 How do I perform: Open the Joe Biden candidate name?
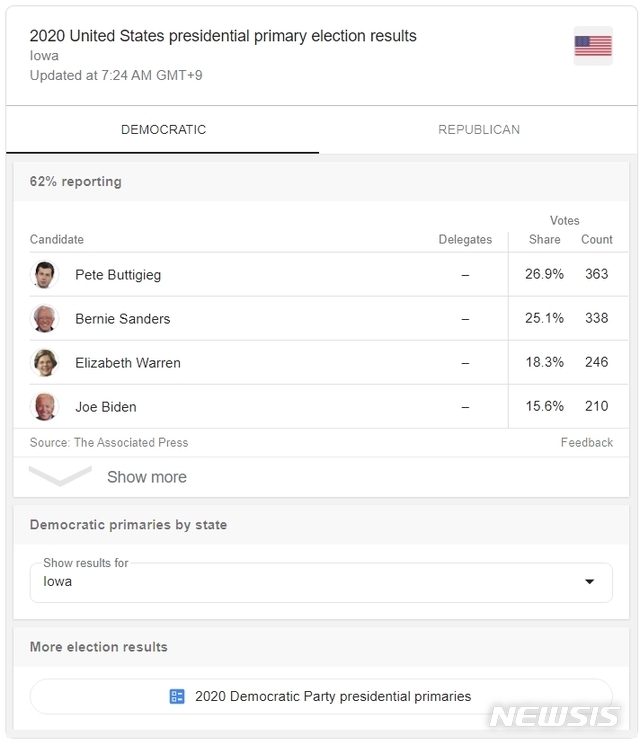click(x=105, y=407)
